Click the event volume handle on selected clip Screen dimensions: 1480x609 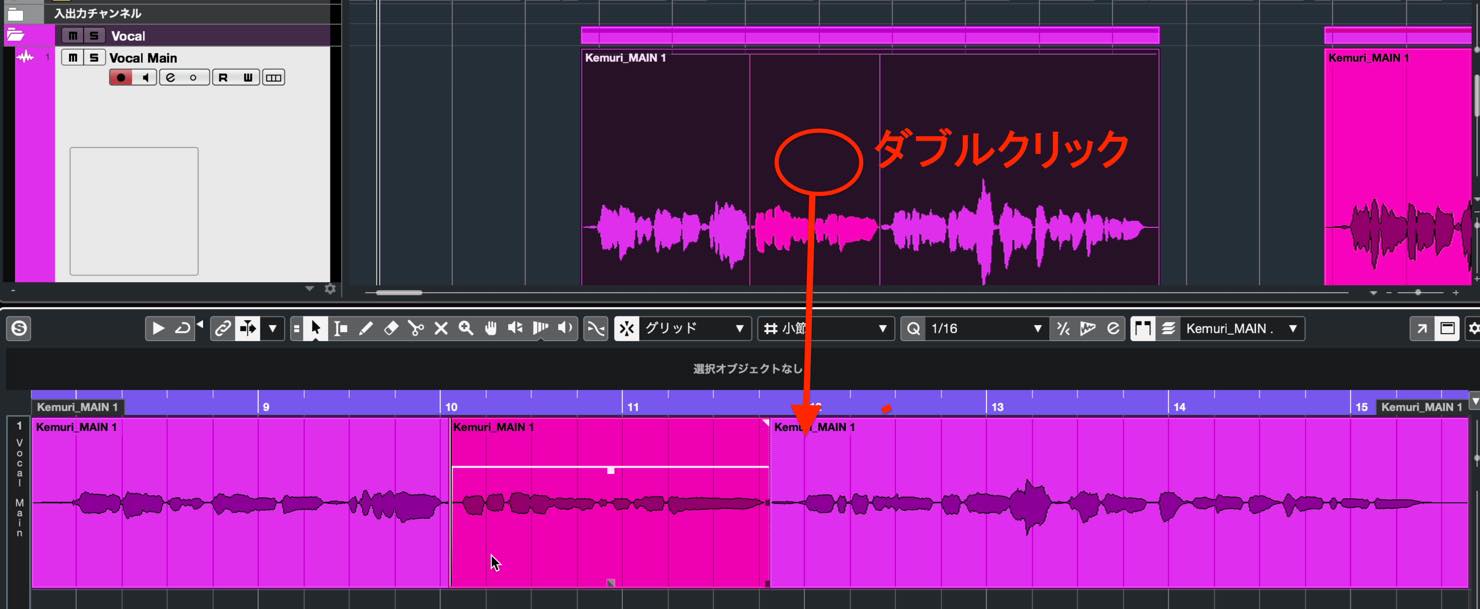(x=611, y=469)
